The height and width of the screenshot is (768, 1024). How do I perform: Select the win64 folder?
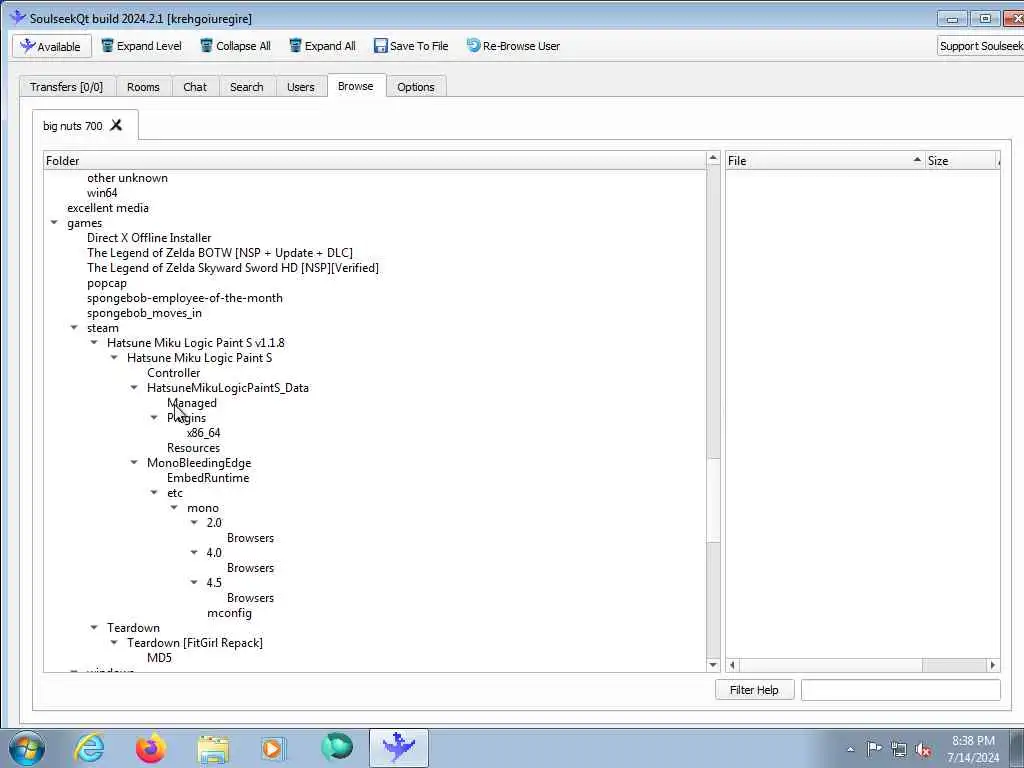[x=102, y=193]
